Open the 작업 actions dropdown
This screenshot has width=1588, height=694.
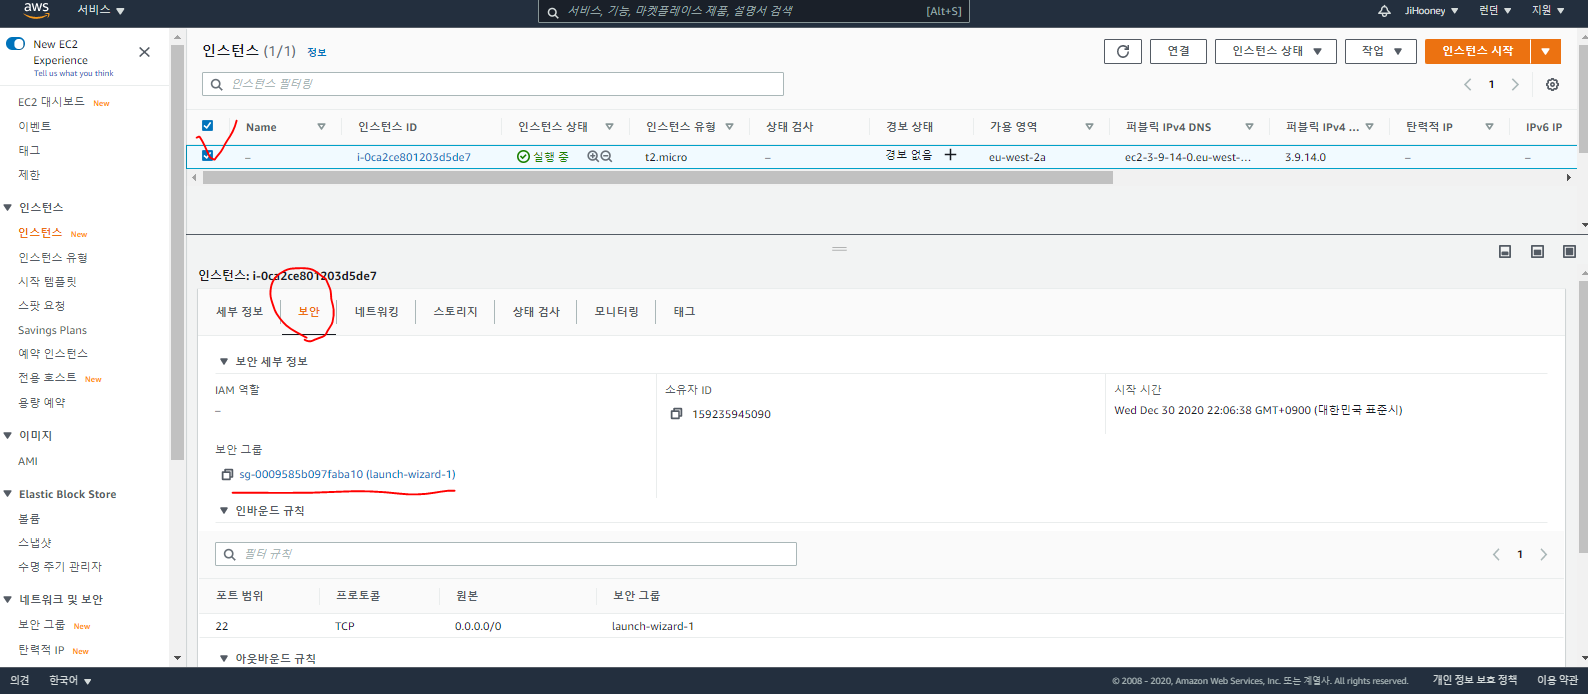pyautogui.click(x=1381, y=51)
